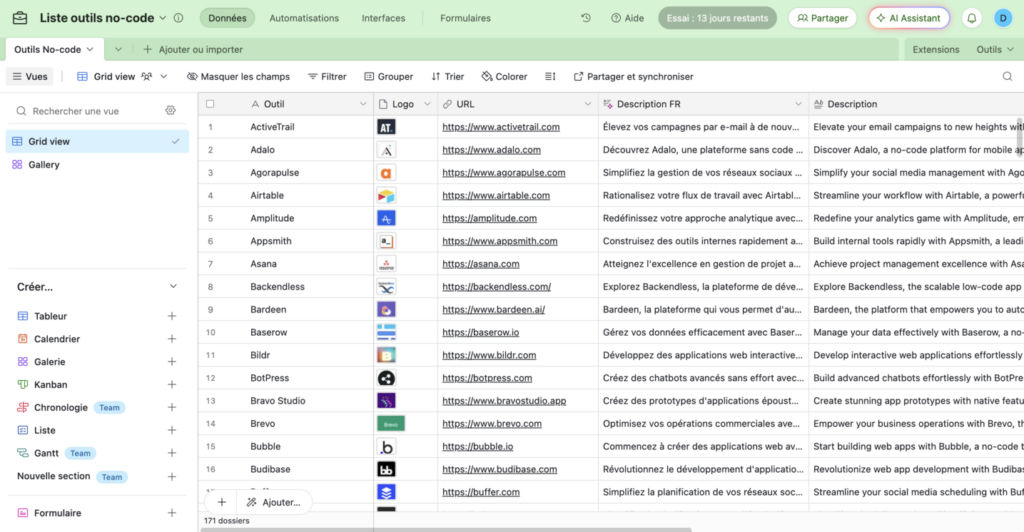Image resolution: width=1024 pixels, height=532 pixels.
Task: Open the Outils menu dropdown
Action: (995, 50)
